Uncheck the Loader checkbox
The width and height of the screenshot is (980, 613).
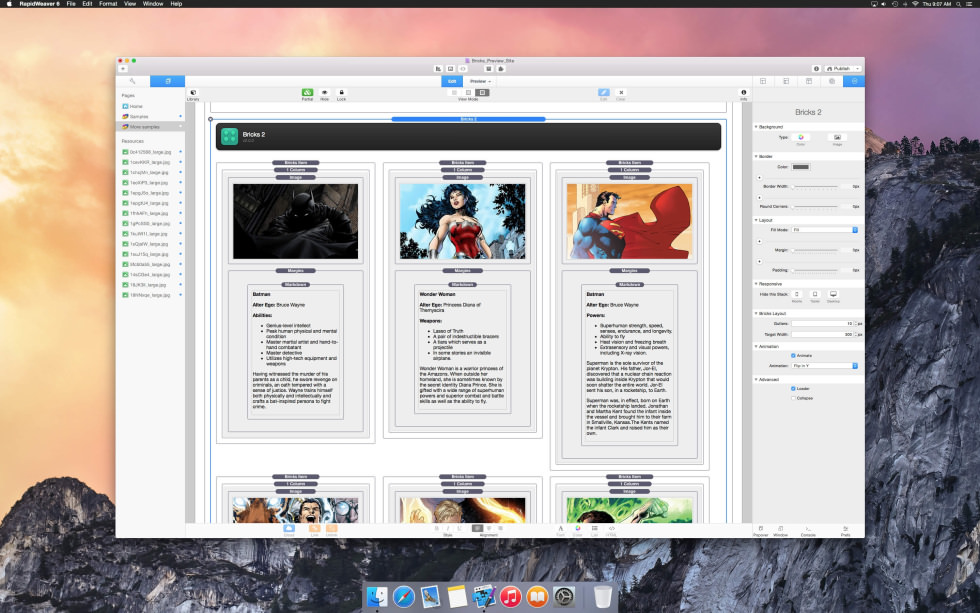[793, 389]
